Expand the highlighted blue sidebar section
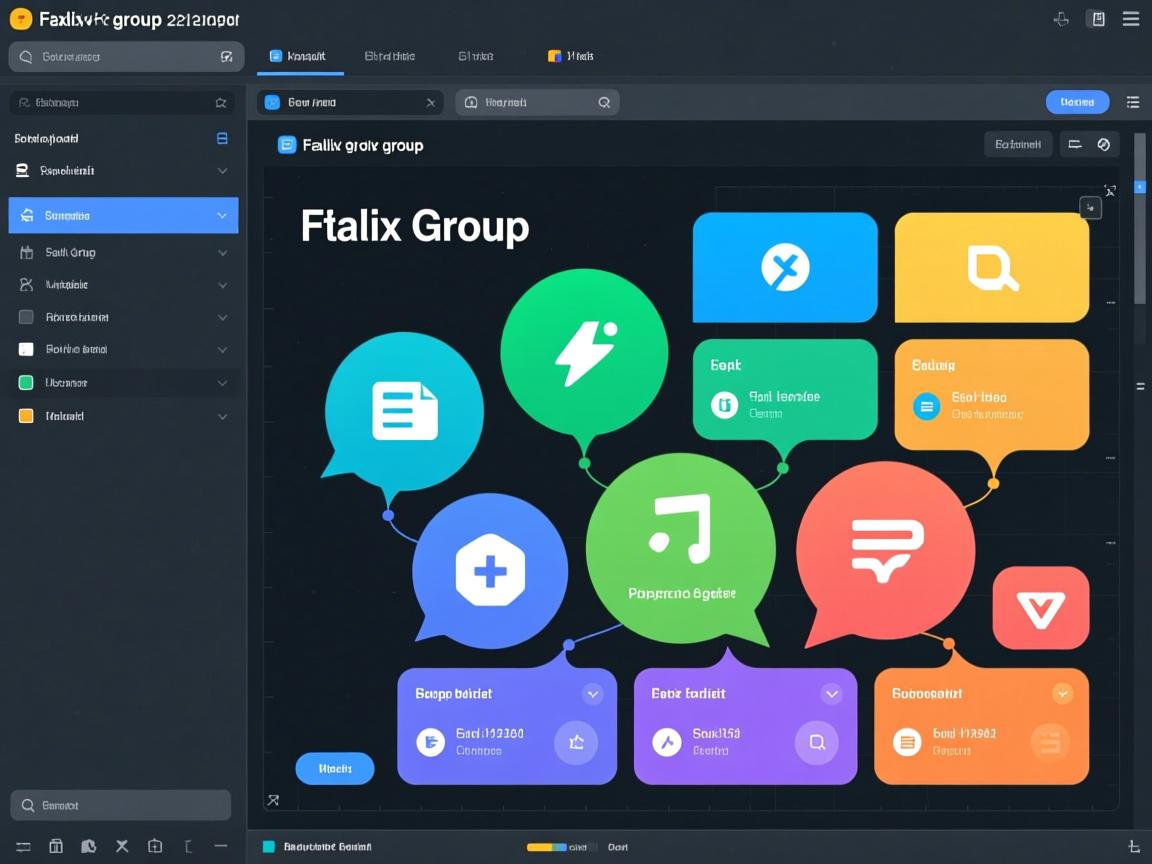1152x864 pixels. tap(222, 215)
